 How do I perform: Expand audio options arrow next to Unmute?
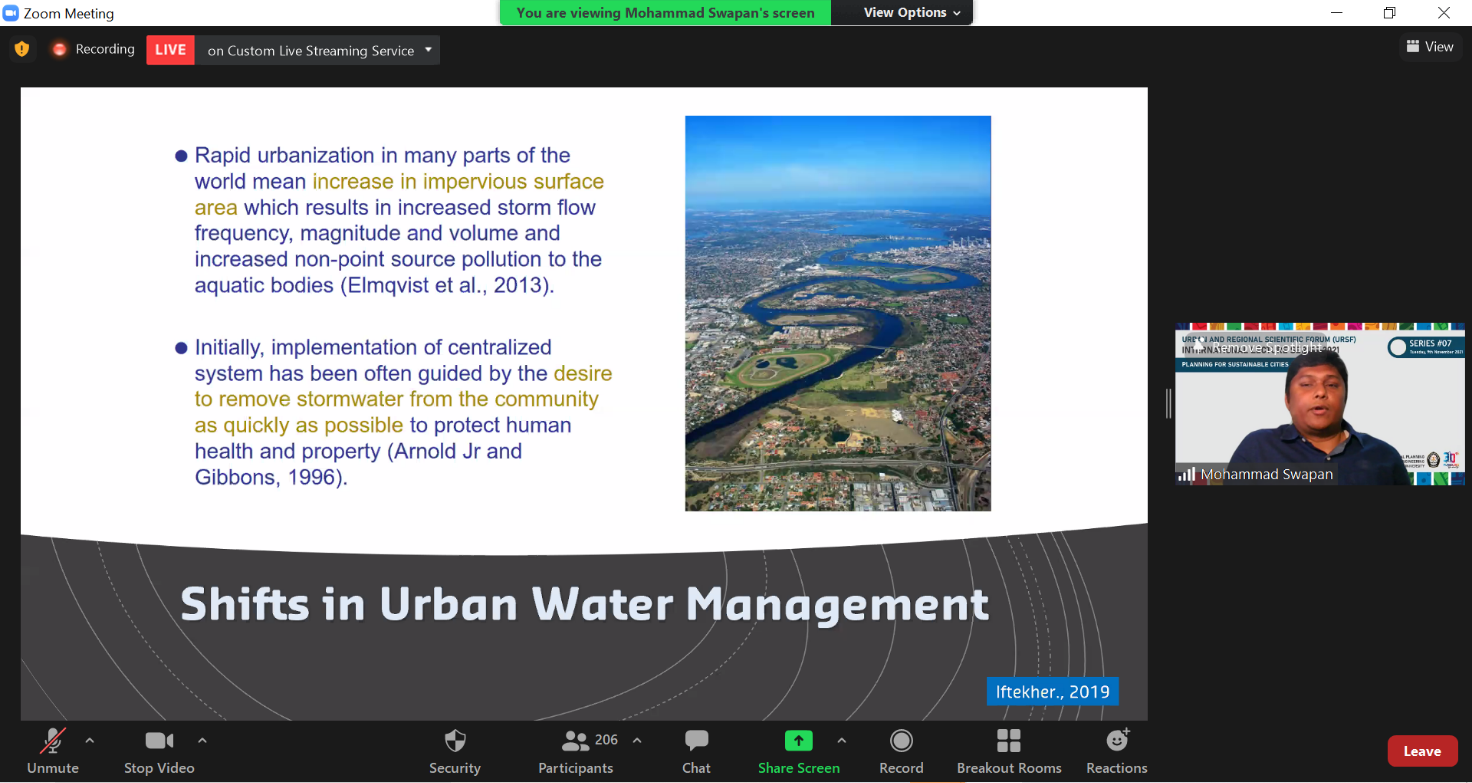[x=90, y=741]
